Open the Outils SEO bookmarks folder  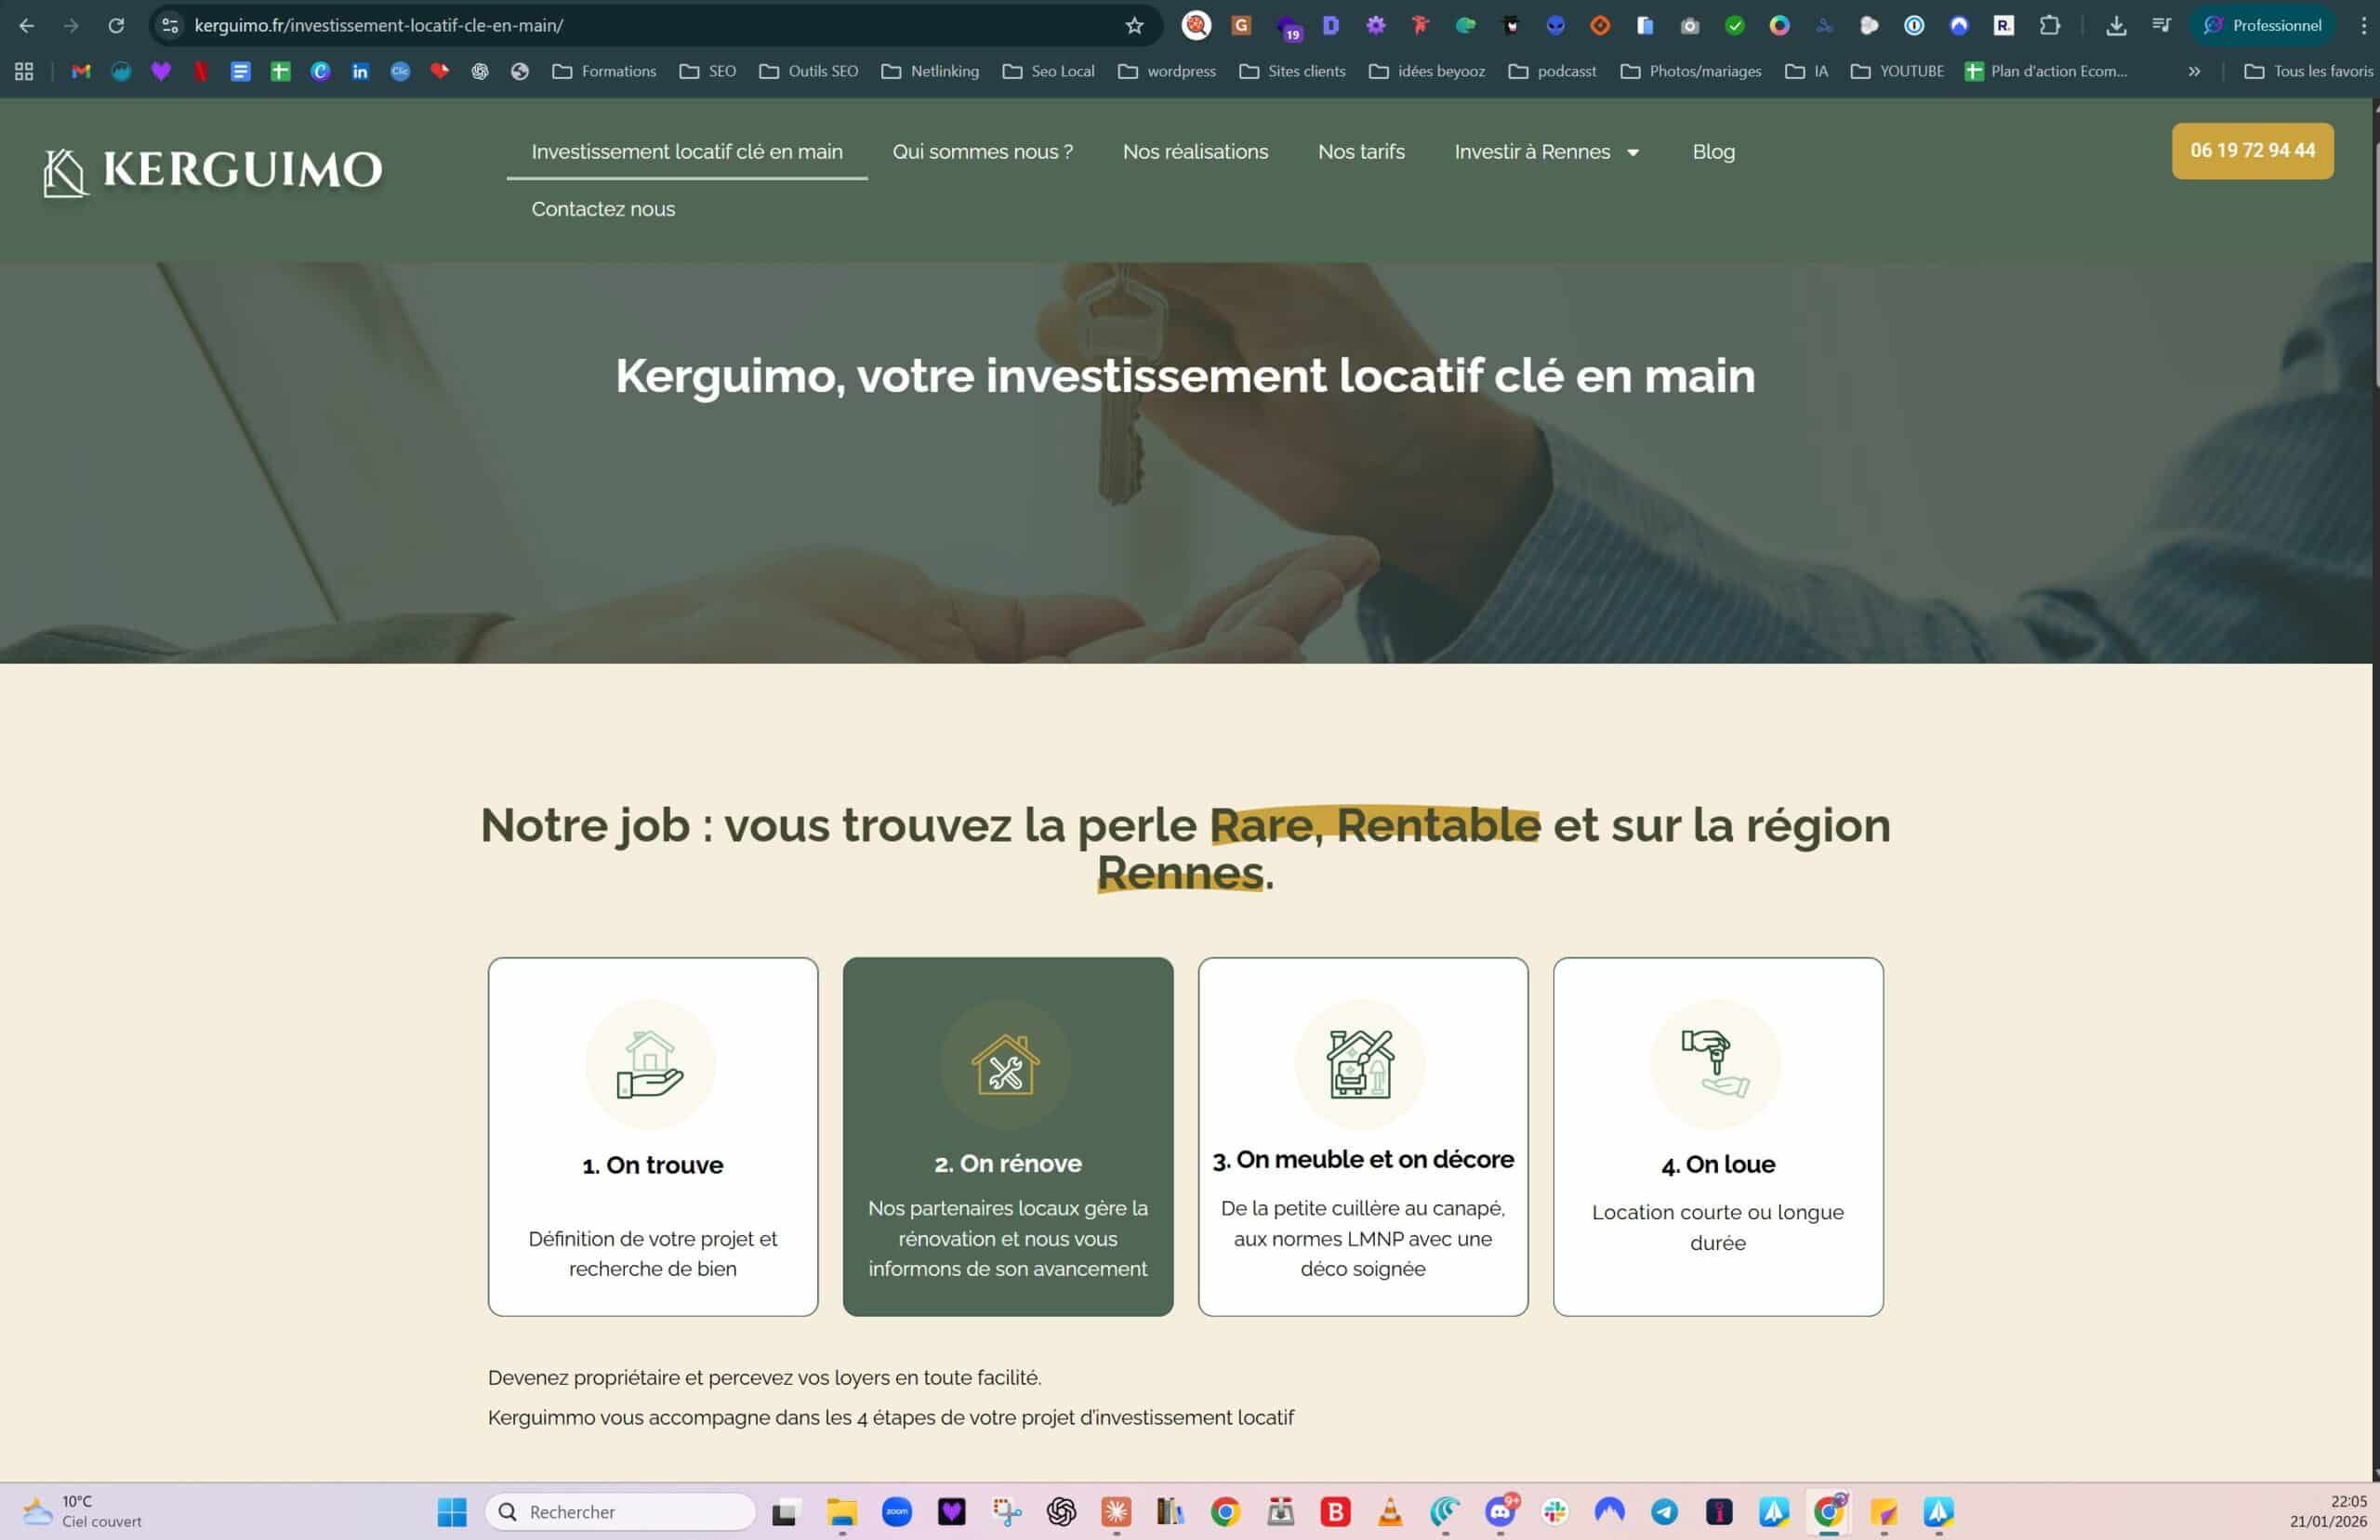click(808, 71)
